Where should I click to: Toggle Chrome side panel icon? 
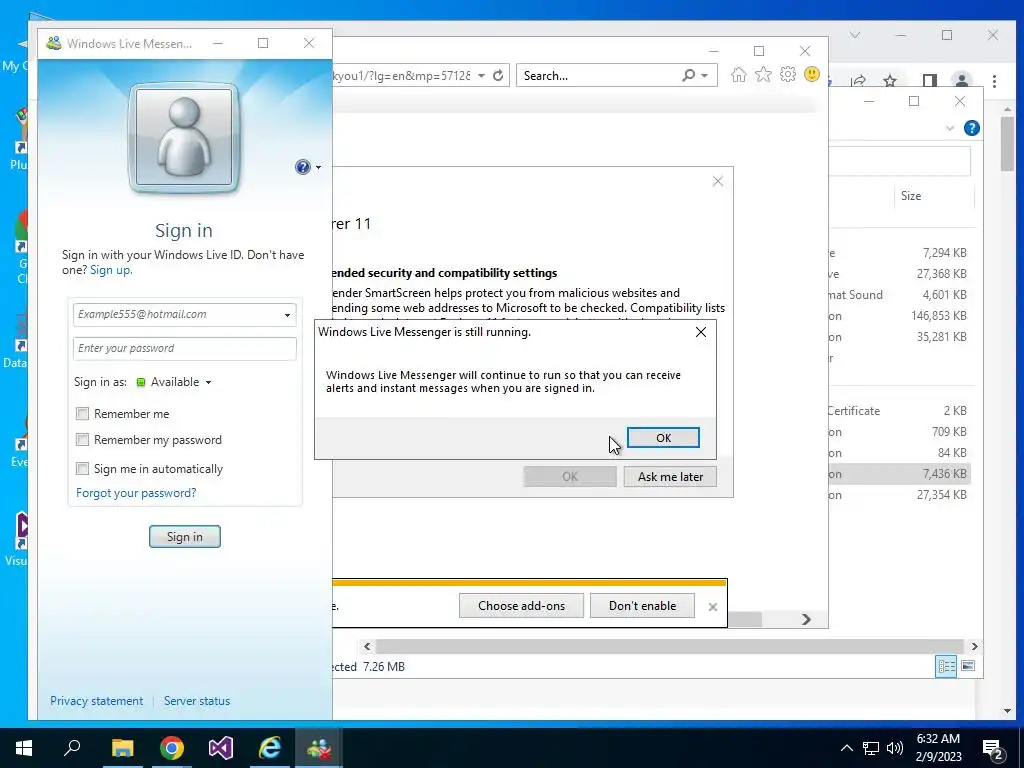(929, 81)
